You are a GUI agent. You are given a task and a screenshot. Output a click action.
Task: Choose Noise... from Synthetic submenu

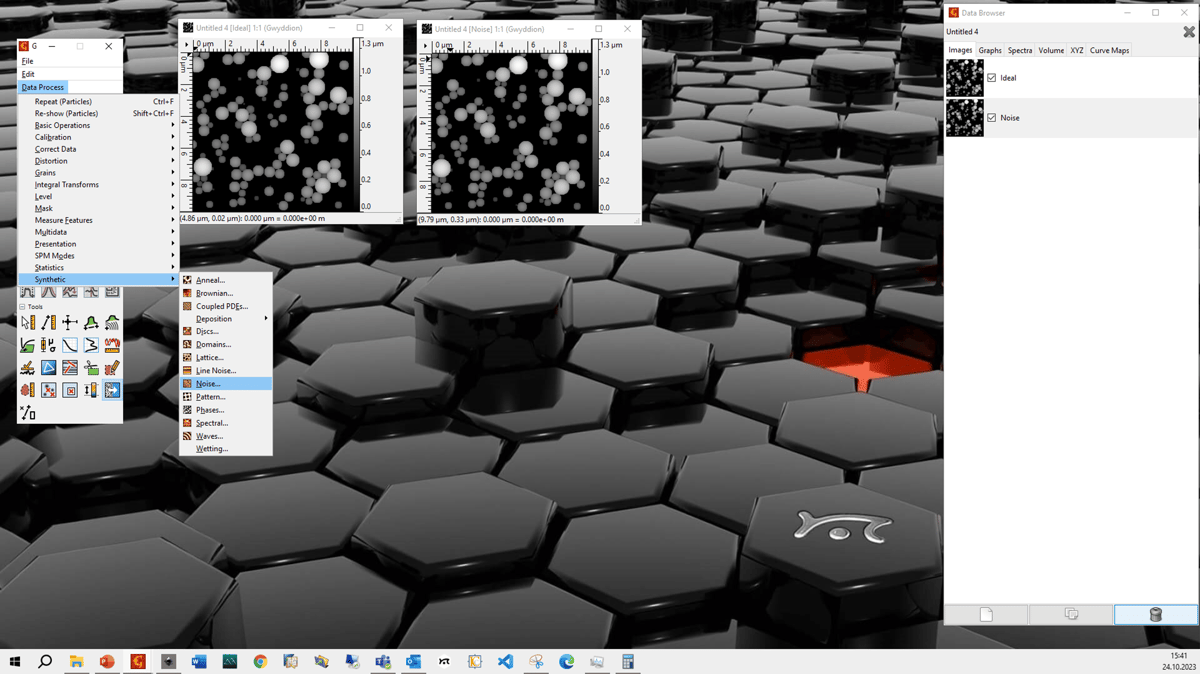[225, 384]
